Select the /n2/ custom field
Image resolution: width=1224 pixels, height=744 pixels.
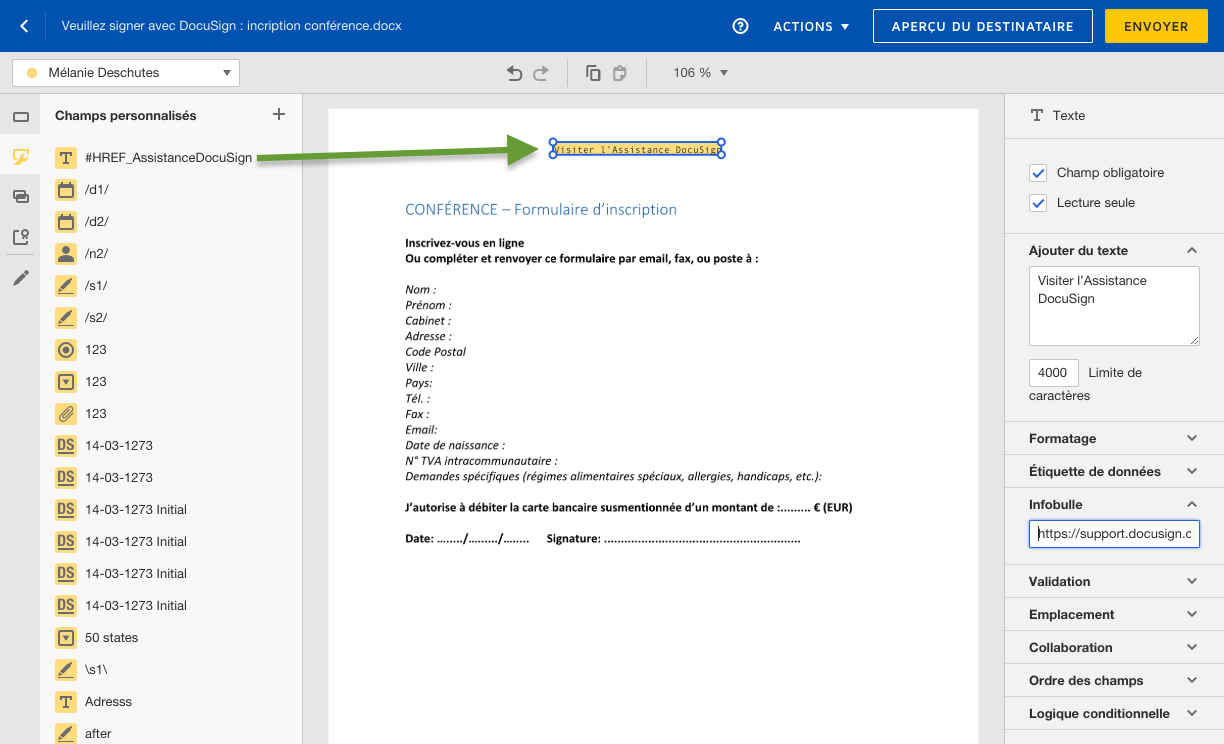tap(97, 254)
